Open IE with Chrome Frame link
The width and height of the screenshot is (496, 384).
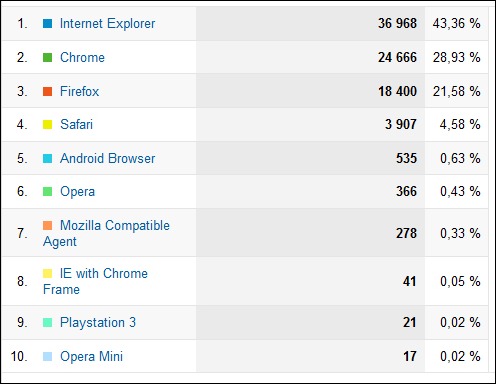click(x=95, y=281)
